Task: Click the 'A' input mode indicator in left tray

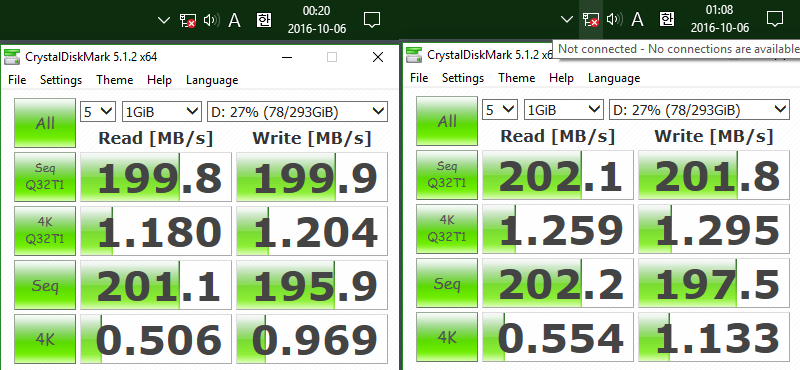Action: [234, 20]
